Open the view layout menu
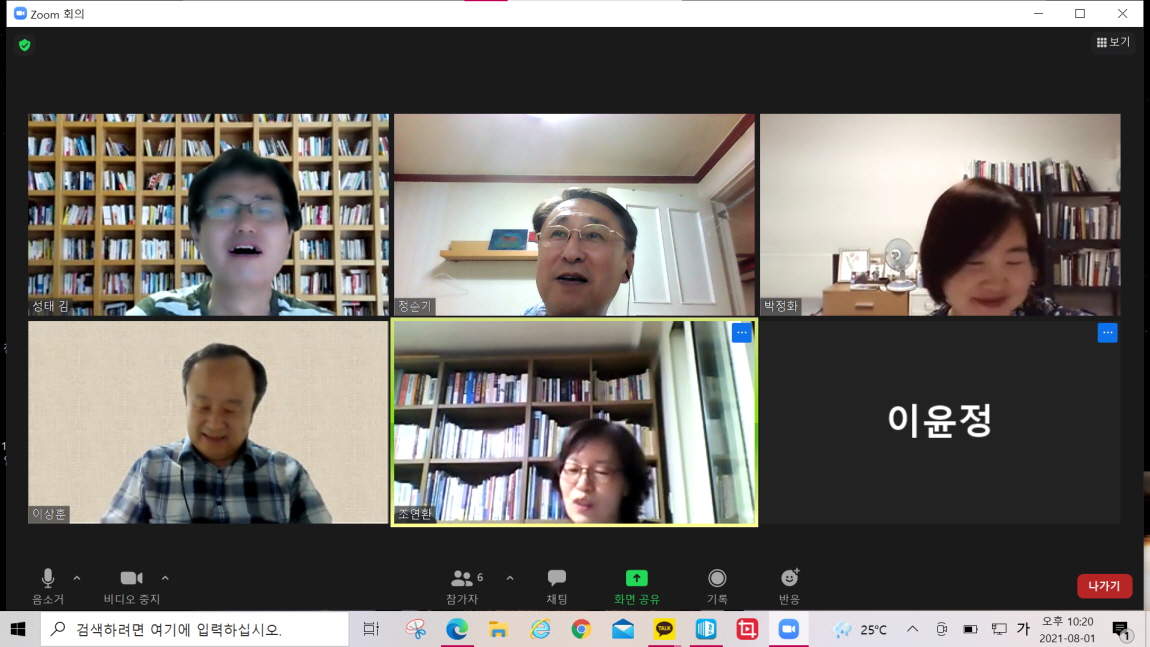 1113,42
